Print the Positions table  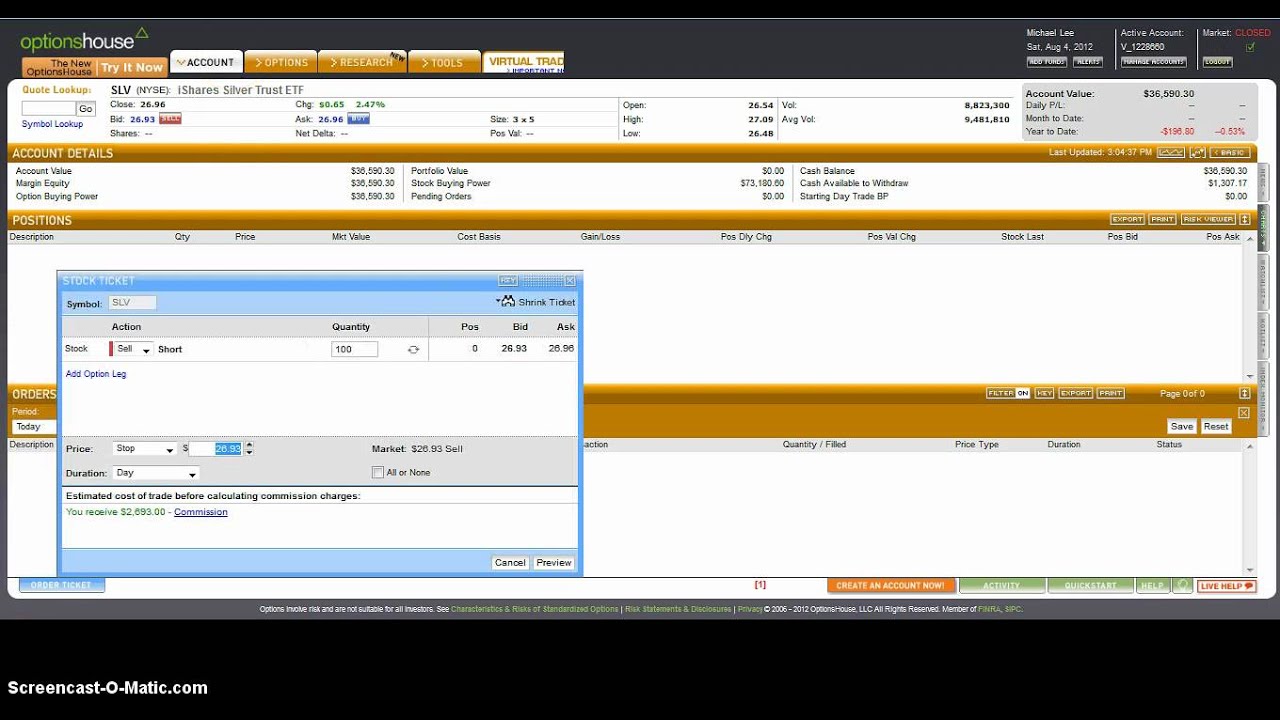pos(1162,219)
